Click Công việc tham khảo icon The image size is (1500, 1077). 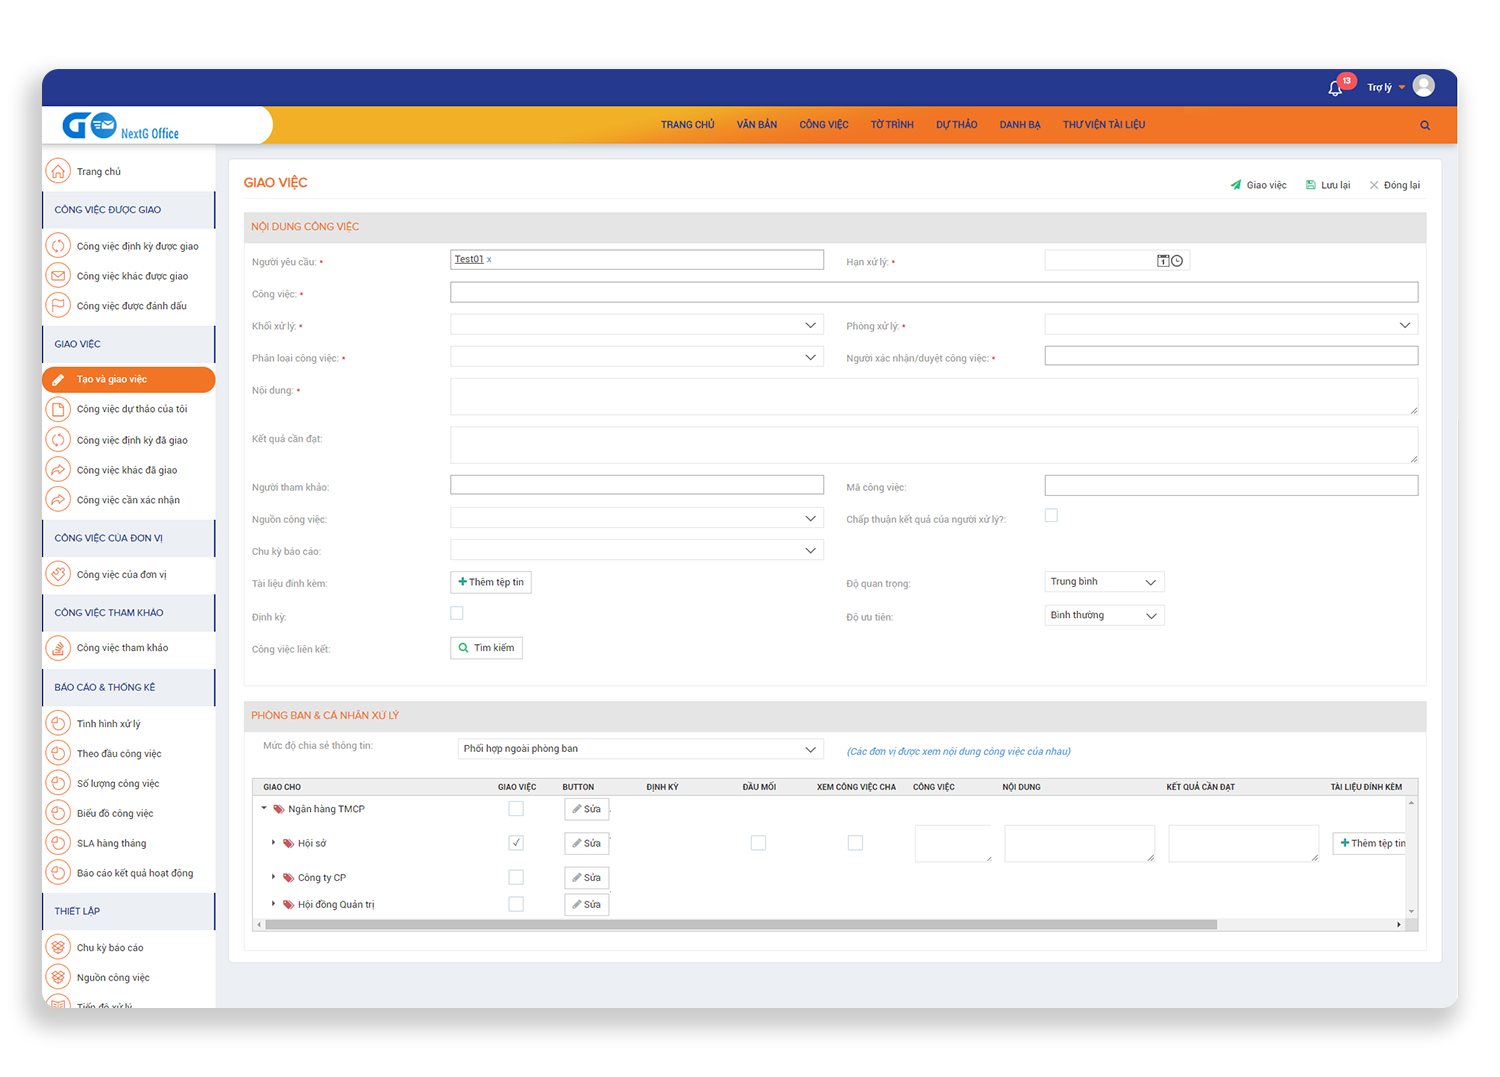(x=58, y=648)
